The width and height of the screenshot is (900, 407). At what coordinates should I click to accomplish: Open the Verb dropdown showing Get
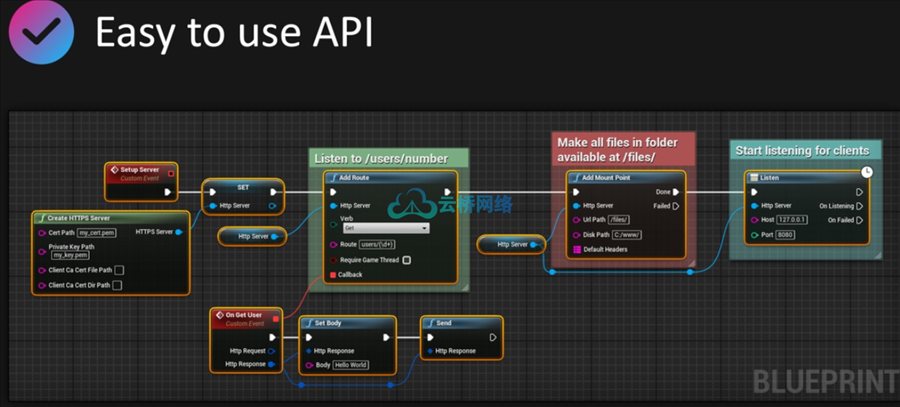pyautogui.click(x=385, y=228)
